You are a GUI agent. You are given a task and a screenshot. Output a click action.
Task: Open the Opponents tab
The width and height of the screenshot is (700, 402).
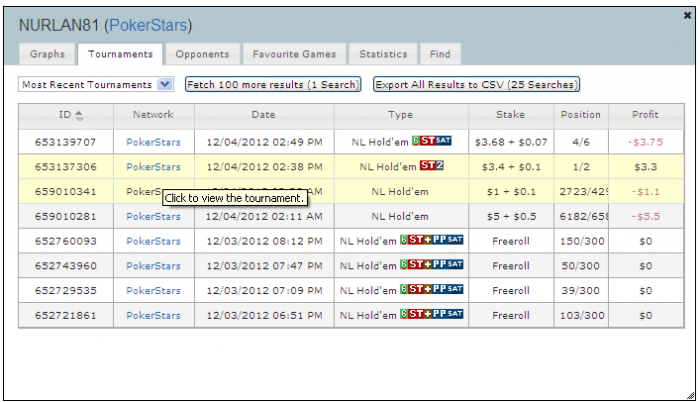[x=202, y=54]
